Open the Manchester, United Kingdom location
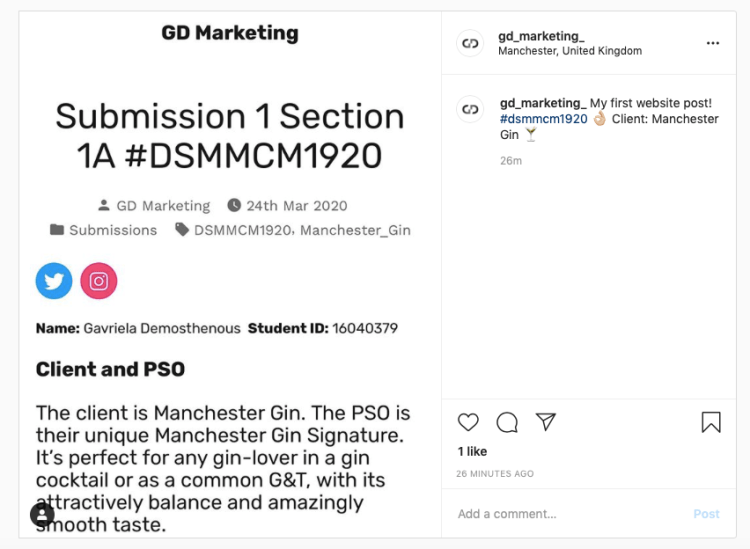The height and width of the screenshot is (549, 750). click(x=570, y=51)
